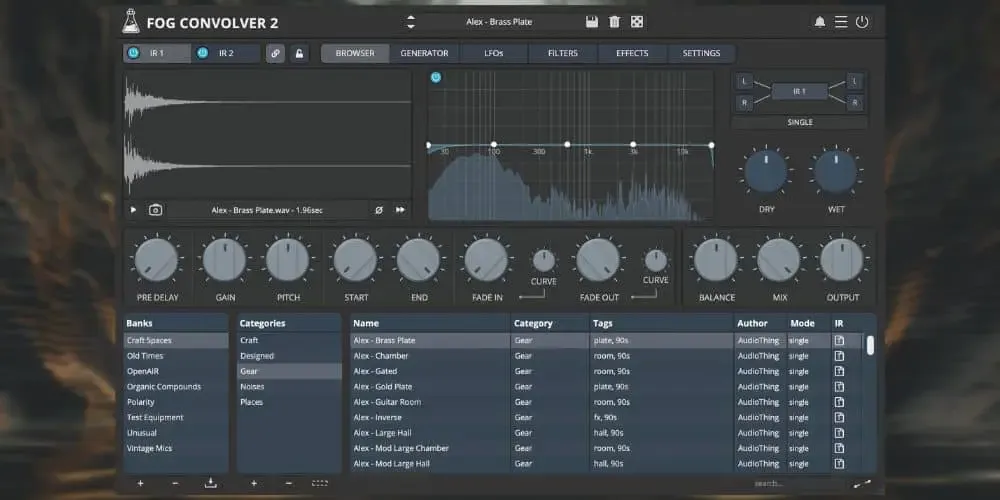The height and width of the screenshot is (500, 1000).
Task: Click the EQ node at 100 Hz
Action: click(494, 145)
